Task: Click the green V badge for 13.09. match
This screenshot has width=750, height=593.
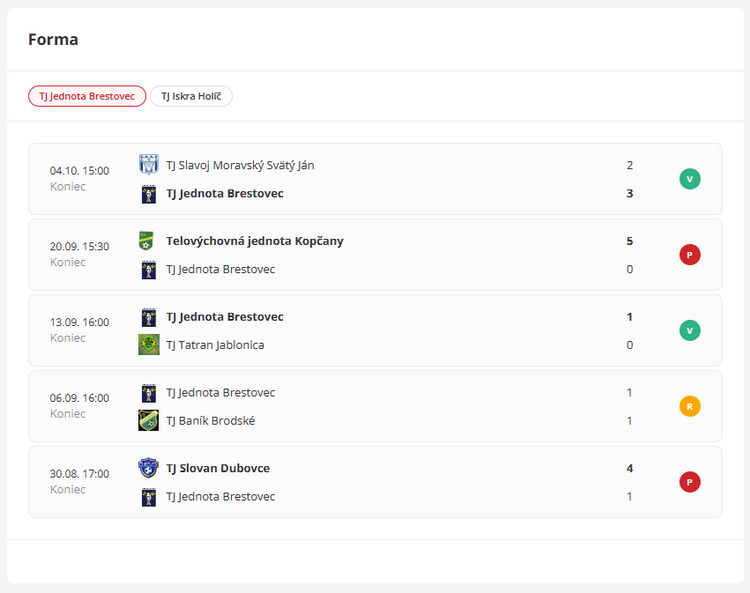Action: 690,330
